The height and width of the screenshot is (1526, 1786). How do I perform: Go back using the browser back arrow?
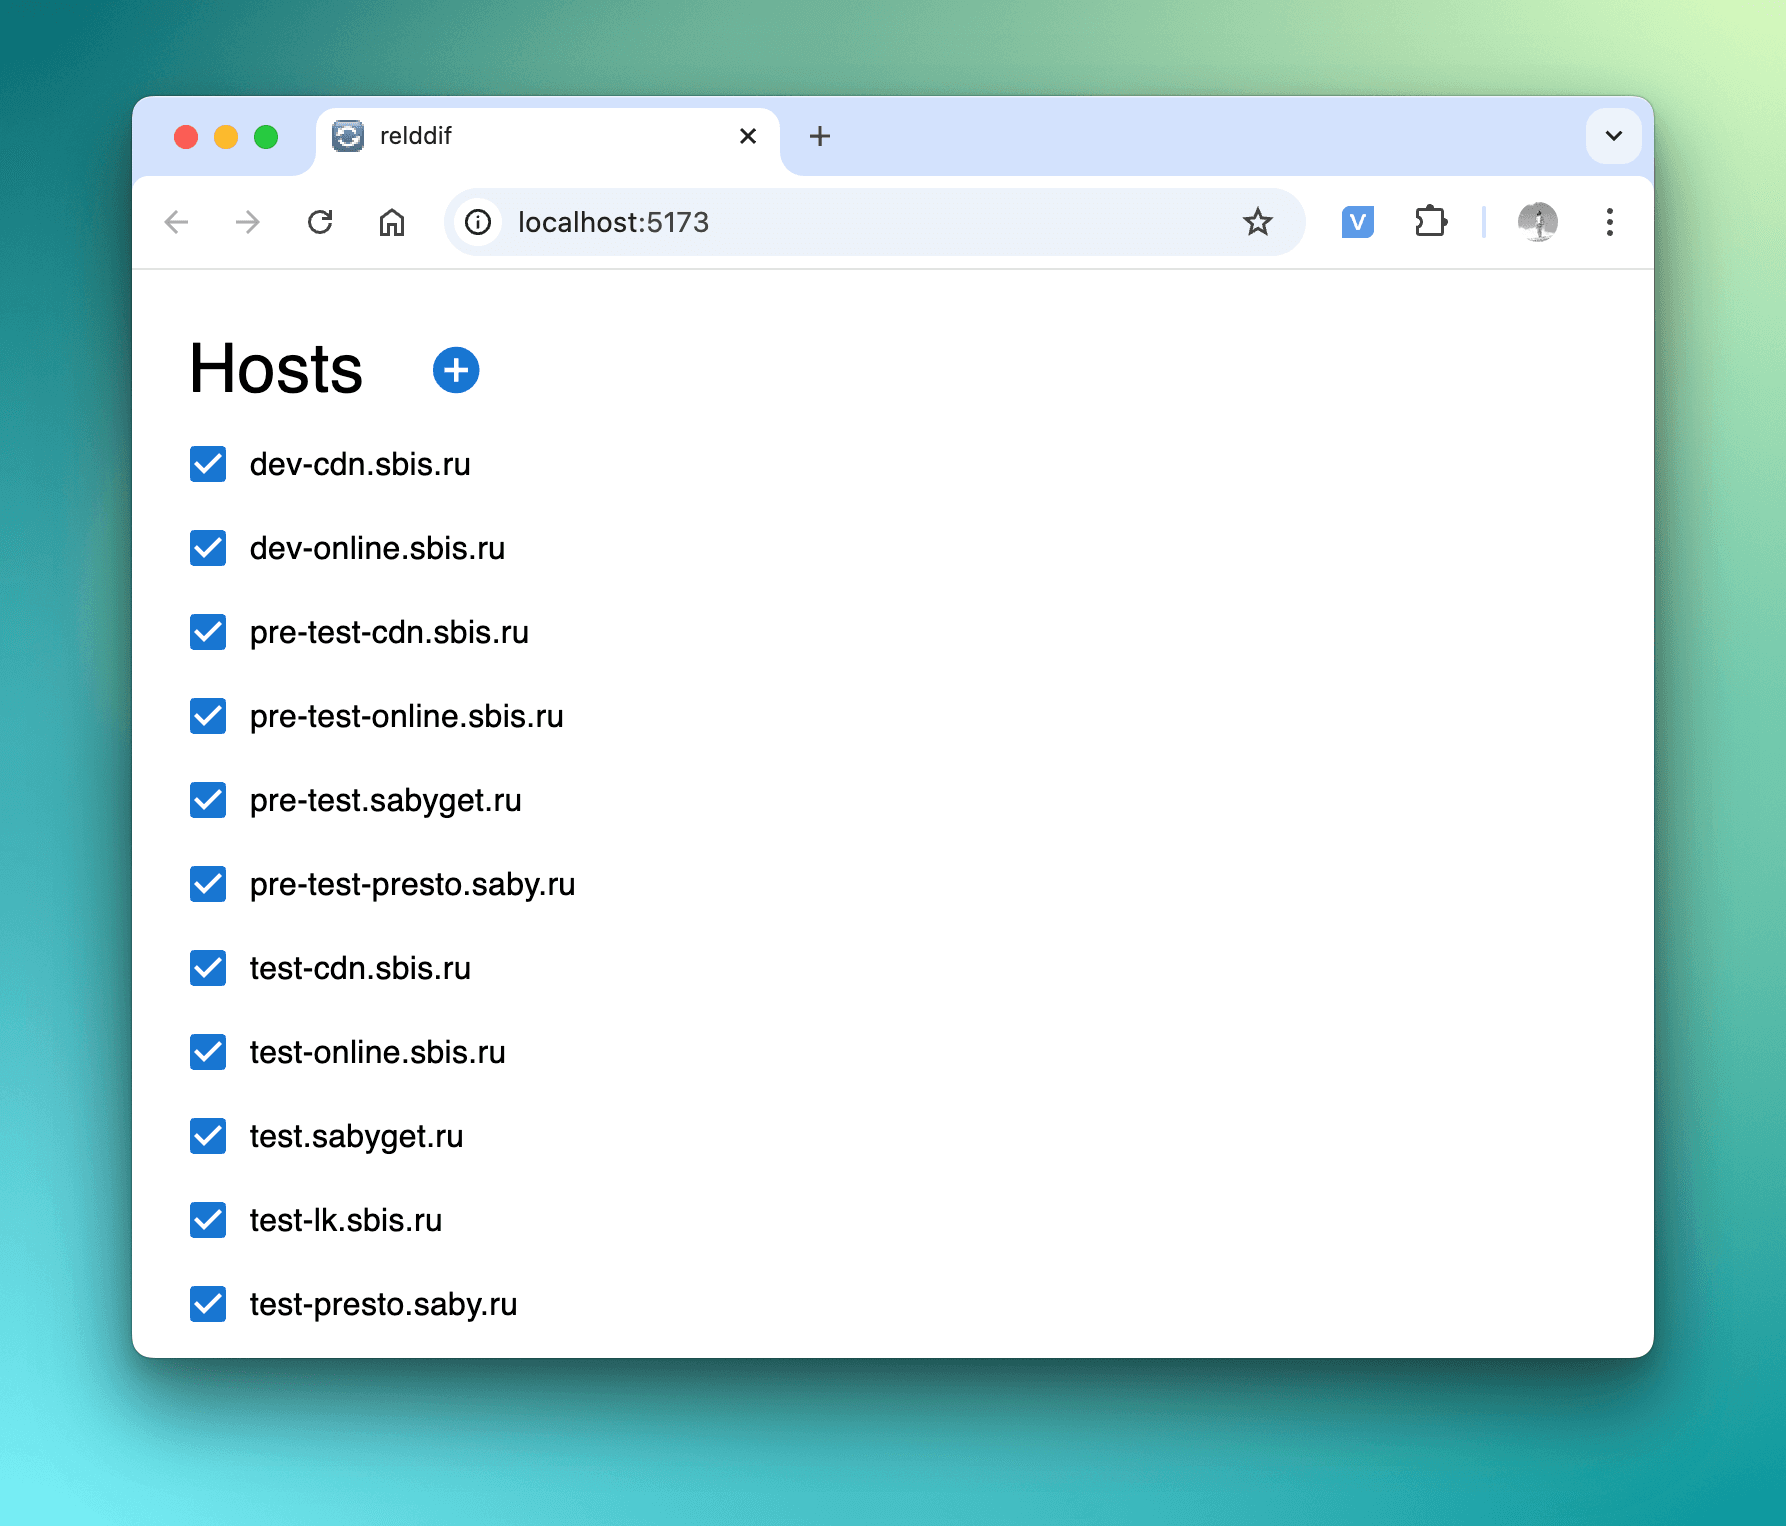[x=177, y=222]
